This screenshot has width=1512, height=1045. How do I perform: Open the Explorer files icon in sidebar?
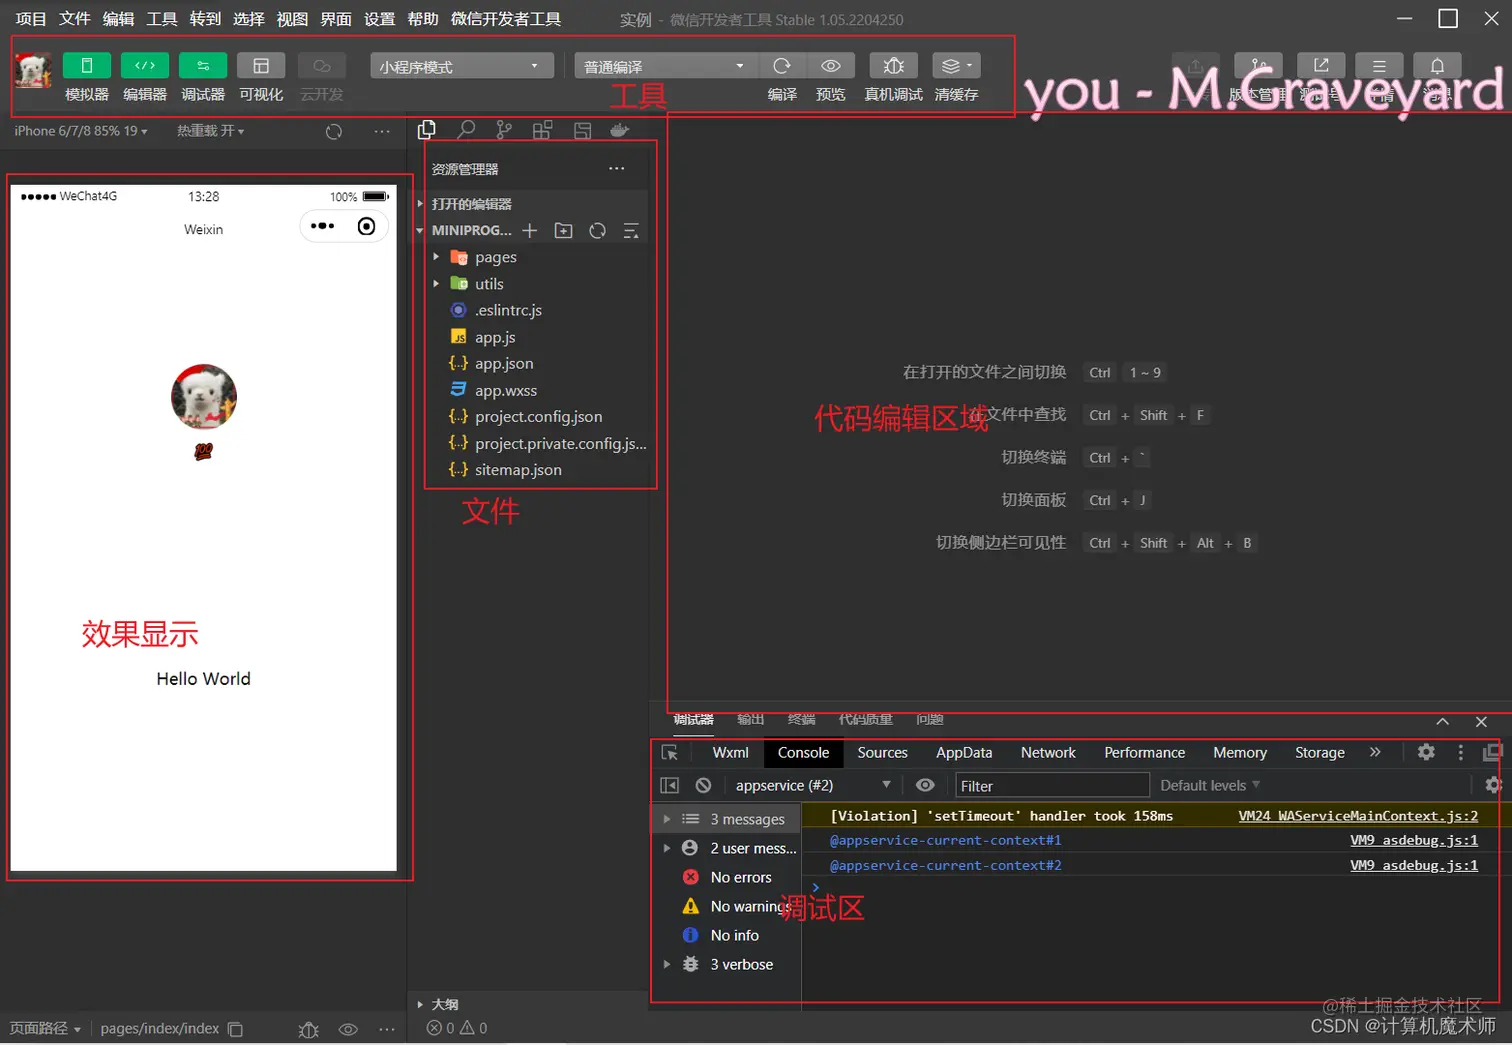click(x=427, y=130)
